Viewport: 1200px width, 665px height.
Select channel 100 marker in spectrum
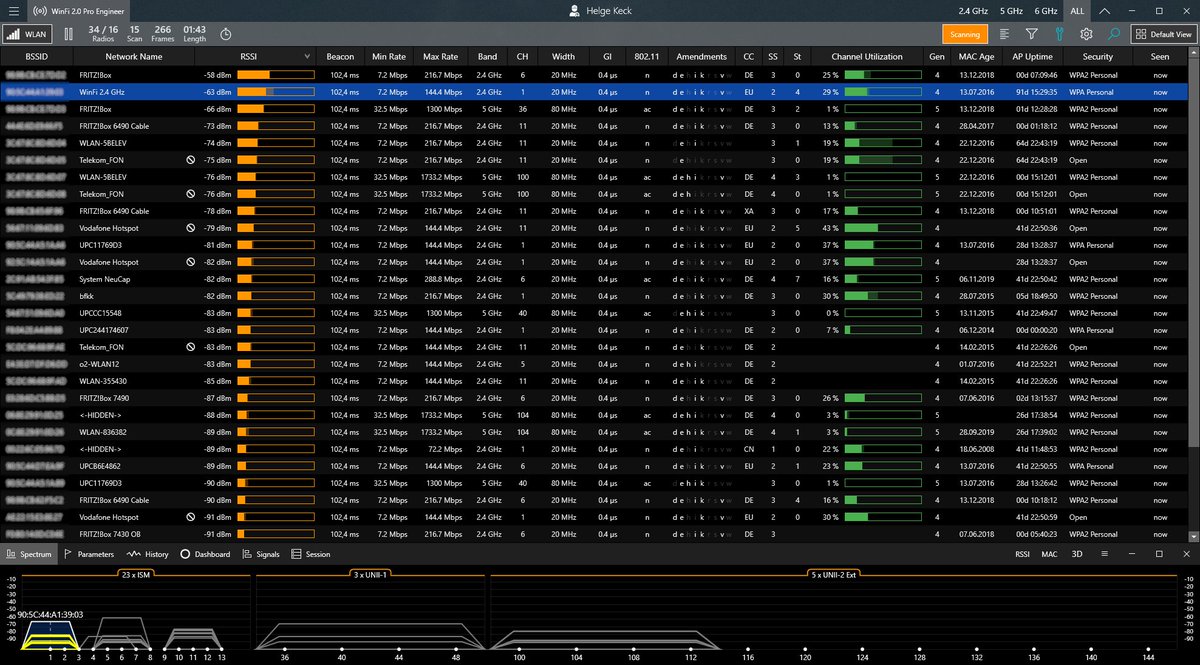click(x=519, y=649)
